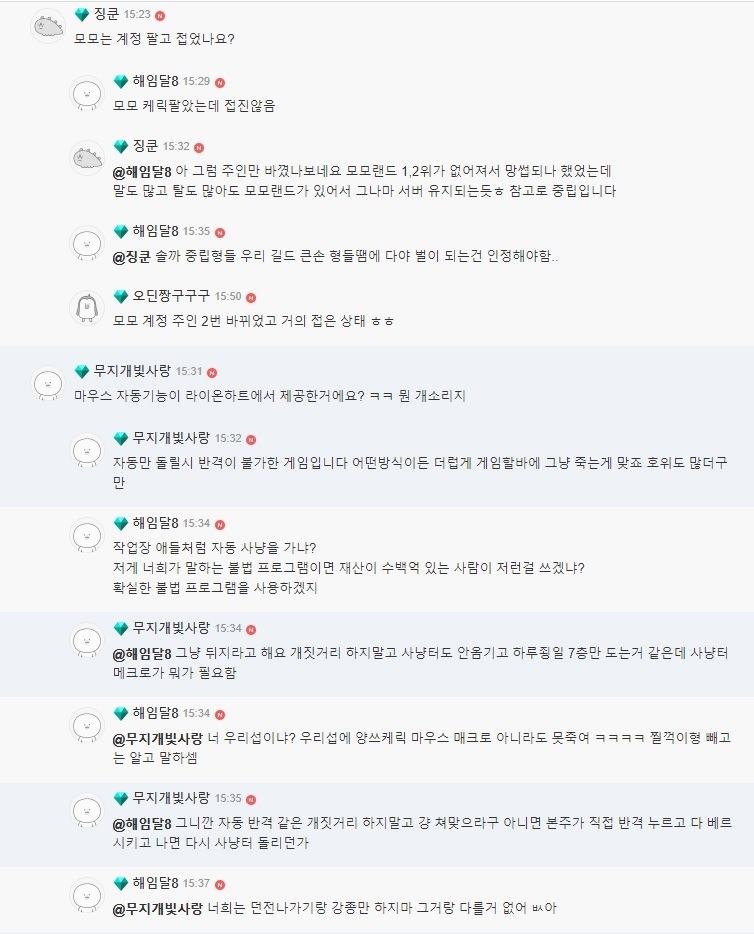Click the diamond badge on 징쿤's 15:23 comment

(82, 15)
